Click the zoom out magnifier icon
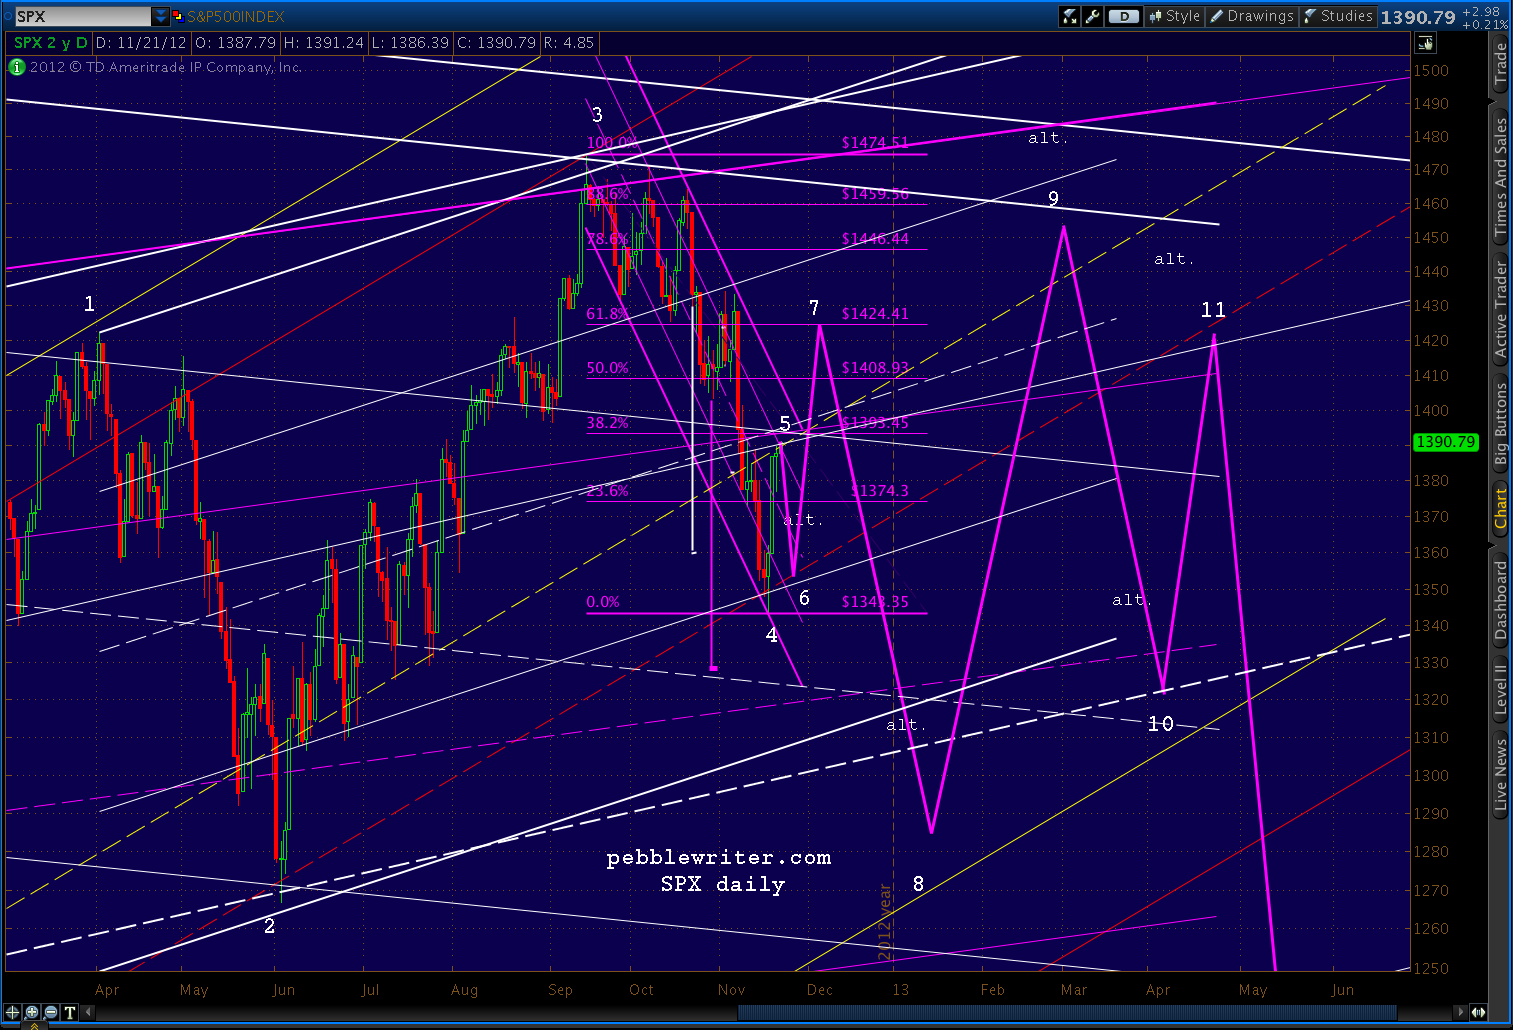The width and height of the screenshot is (1513, 1030). (50, 1012)
